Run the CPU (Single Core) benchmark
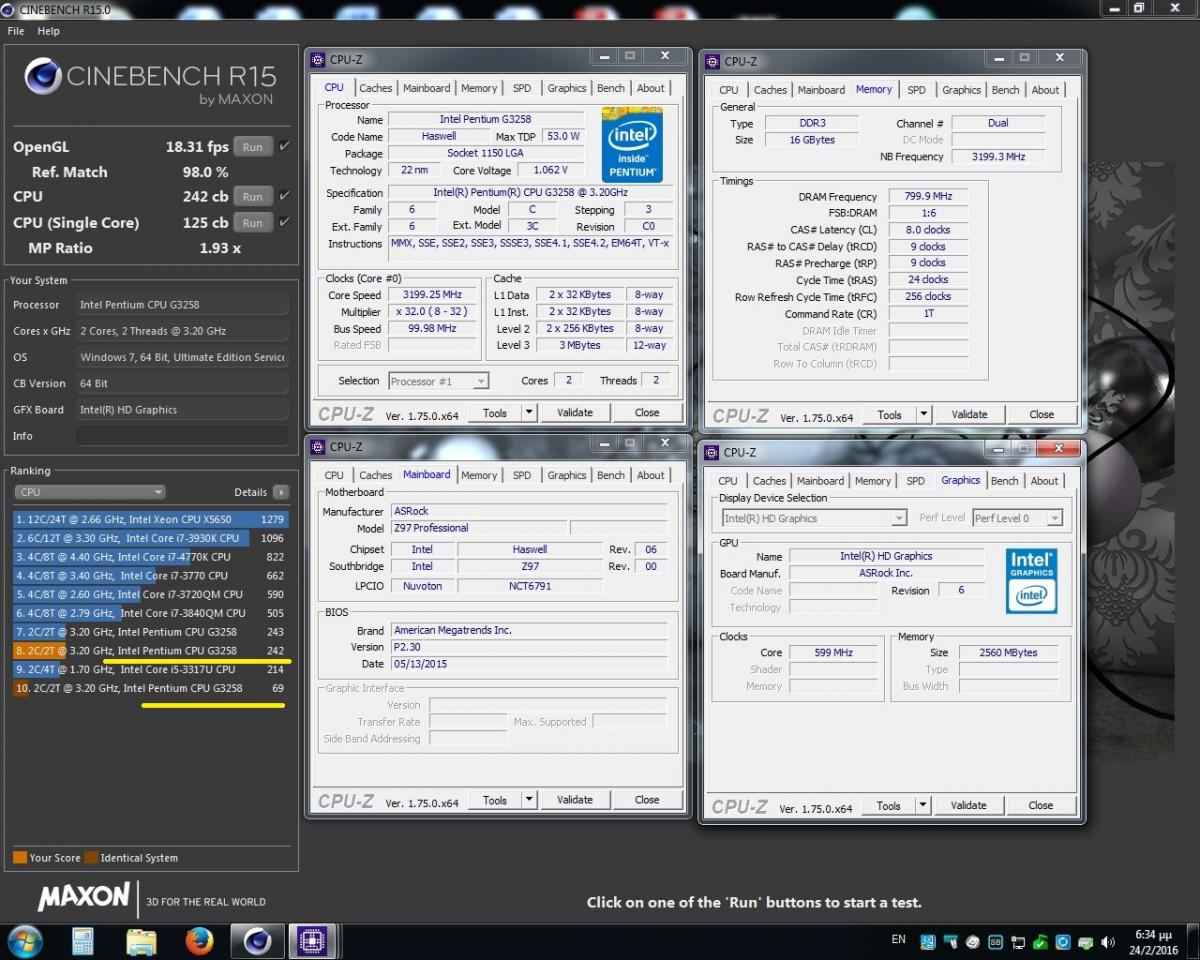This screenshot has width=1200, height=960. (253, 223)
